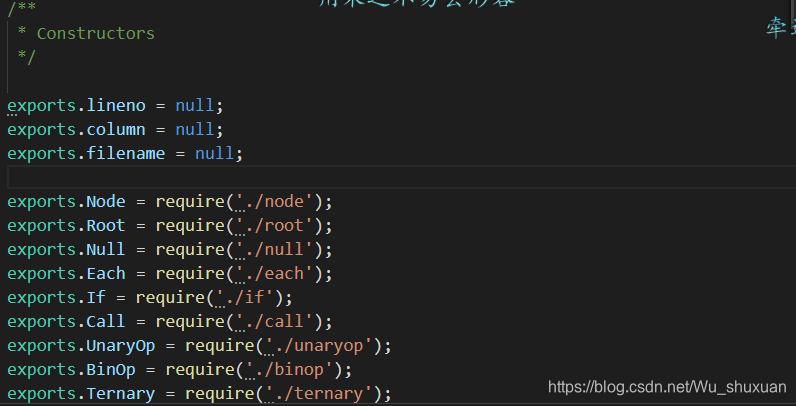Click the 'Node' property in exports.Node

[106, 201]
